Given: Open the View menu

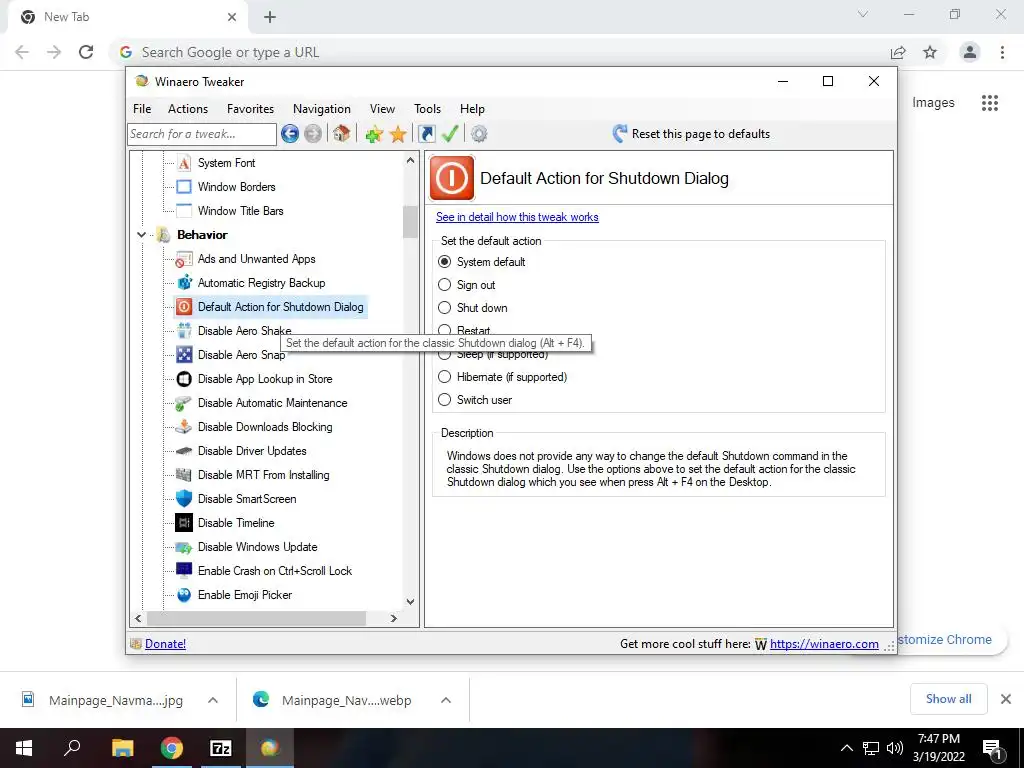Looking at the screenshot, I should pos(382,109).
